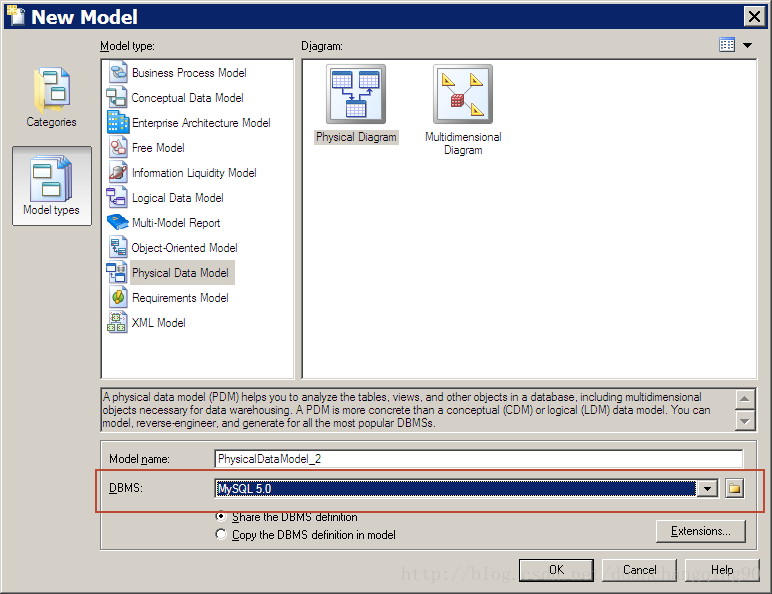
Task: Click the Multi-Model Report icon
Action: (x=118, y=223)
